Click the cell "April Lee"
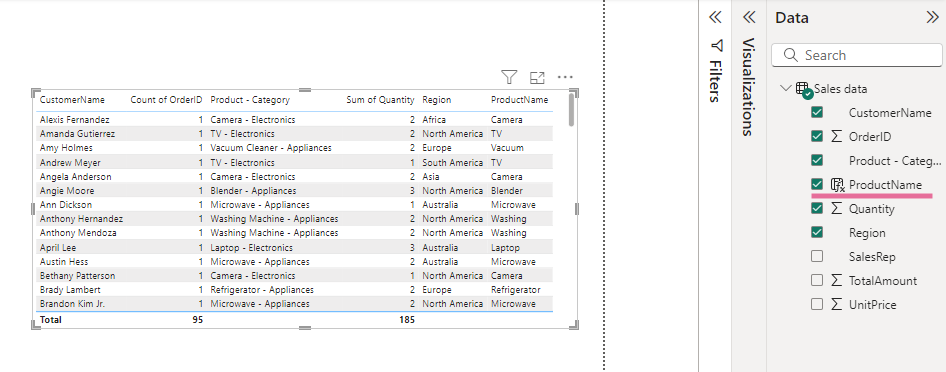946x372 pixels. tap(58, 247)
